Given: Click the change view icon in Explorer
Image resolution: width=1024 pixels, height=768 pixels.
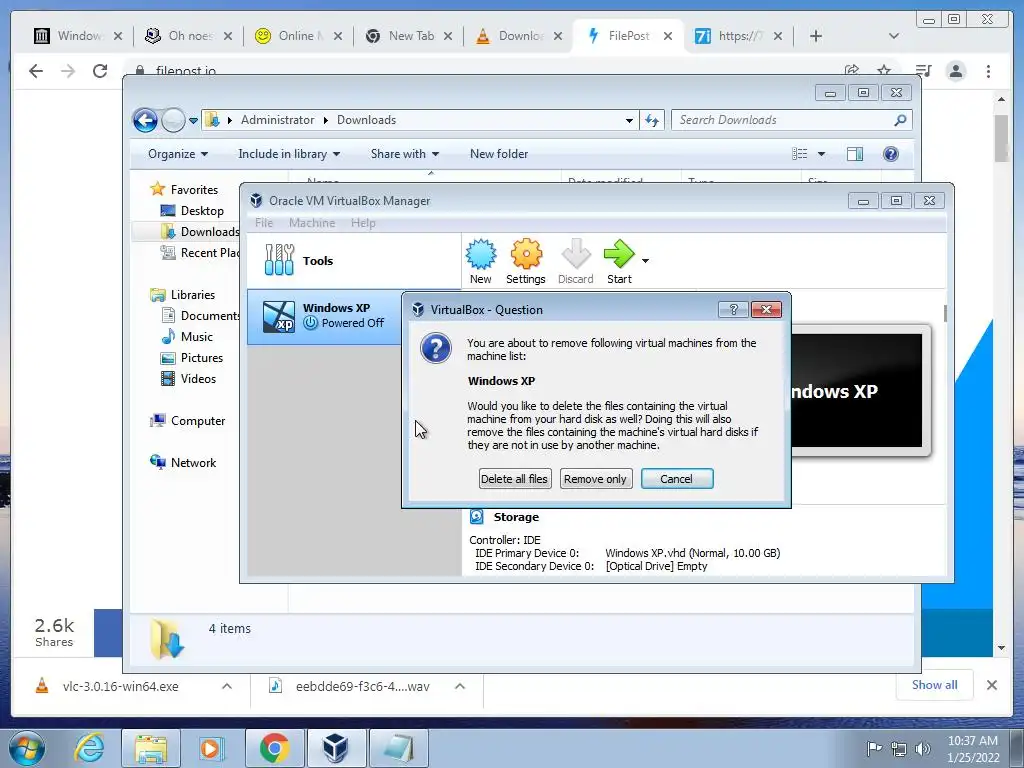Looking at the screenshot, I should pyautogui.click(x=799, y=154).
